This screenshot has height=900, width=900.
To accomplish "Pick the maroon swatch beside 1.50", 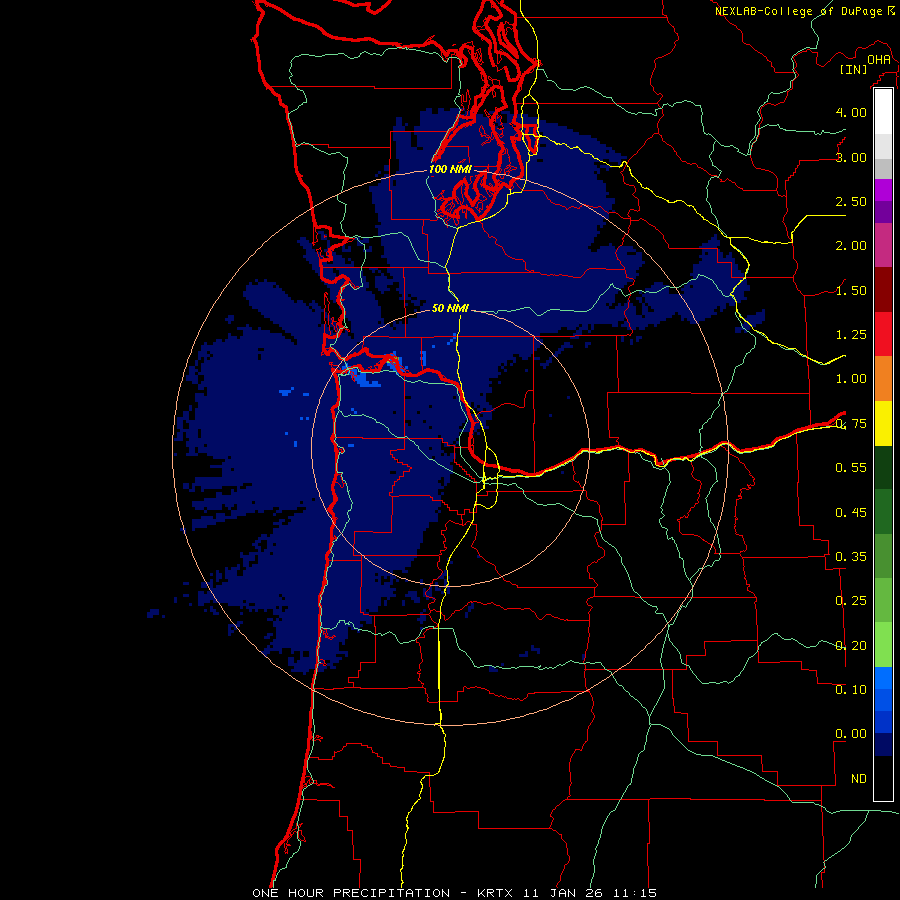I will coord(883,290).
